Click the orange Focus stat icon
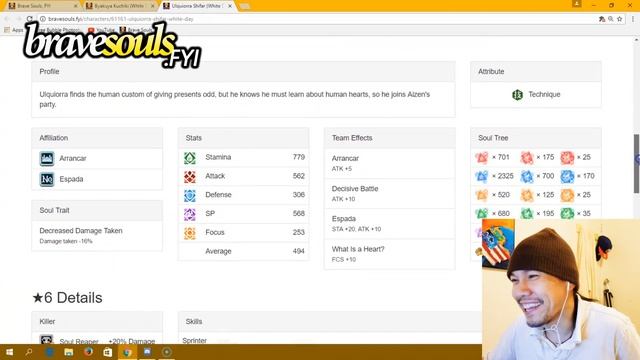The width and height of the screenshot is (640, 360). [x=190, y=233]
